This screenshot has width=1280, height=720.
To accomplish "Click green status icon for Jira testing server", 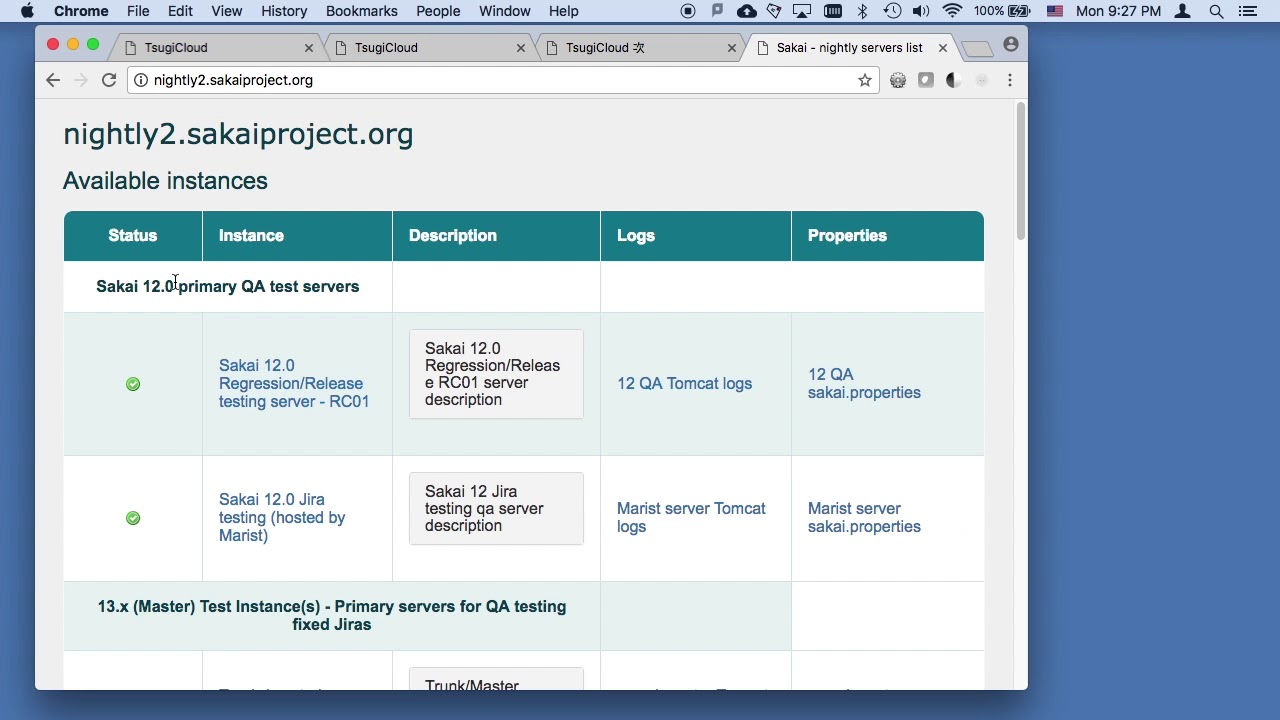I will (133, 518).
